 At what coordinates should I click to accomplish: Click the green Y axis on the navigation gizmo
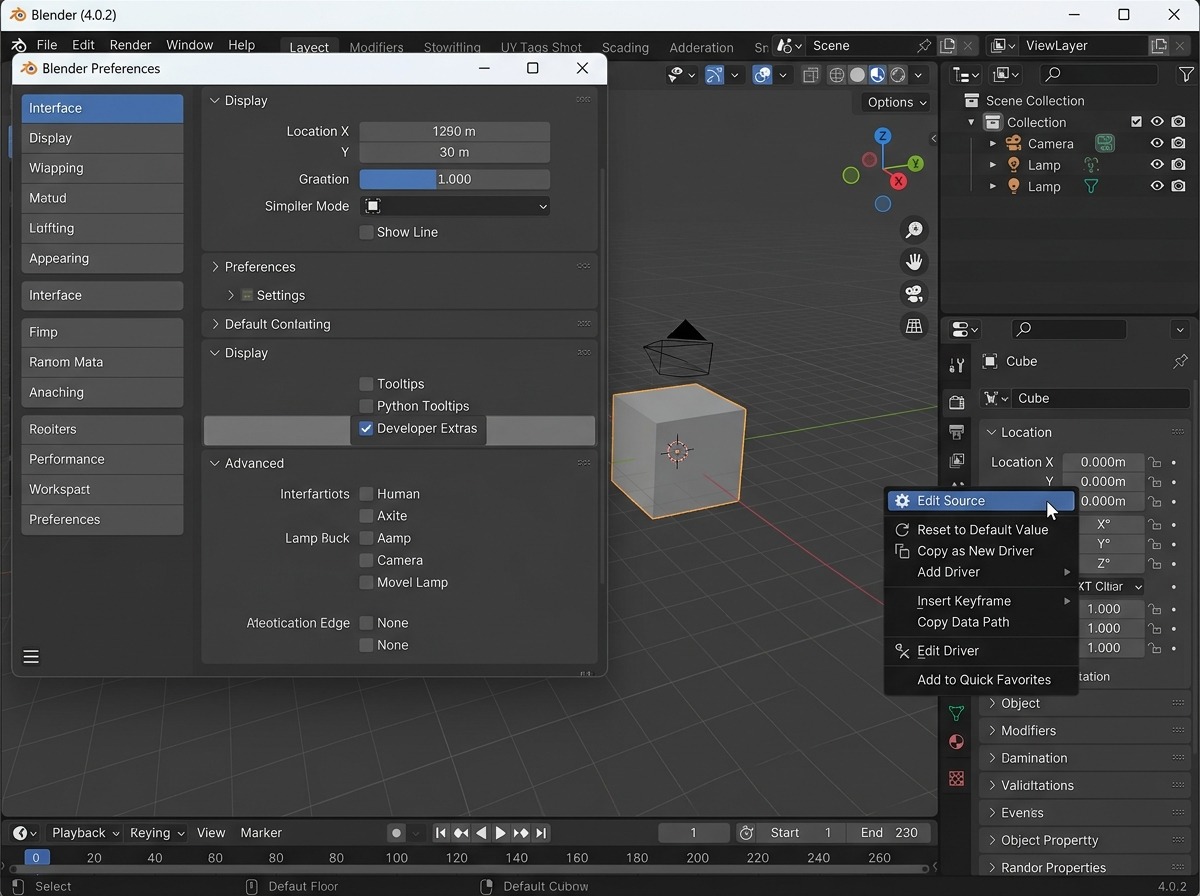click(x=915, y=163)
